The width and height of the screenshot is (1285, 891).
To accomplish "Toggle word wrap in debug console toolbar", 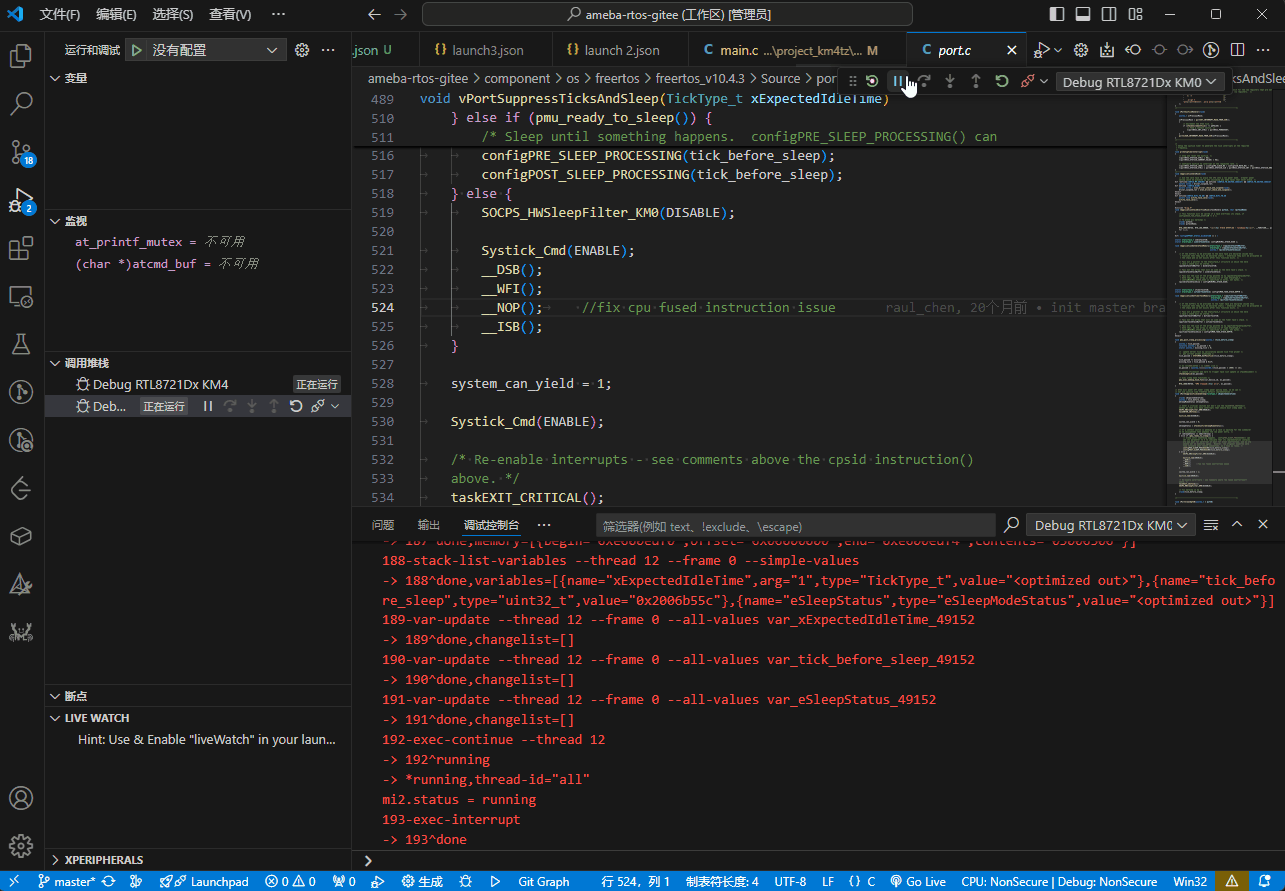I will [x=1211, y=525].
